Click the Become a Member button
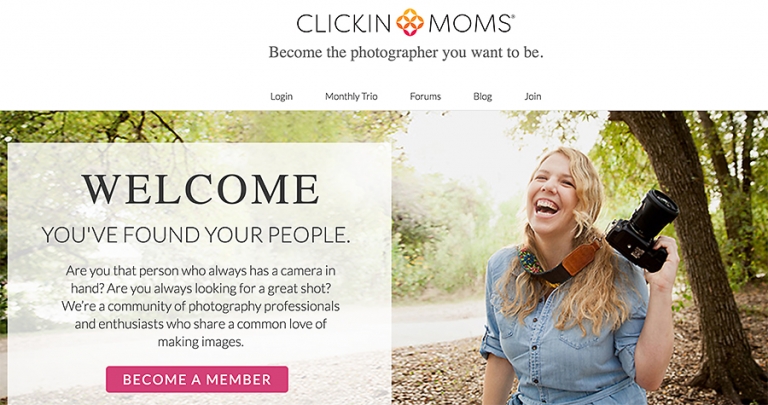Viewport: 768px width, 405px height. click(197, 379)
